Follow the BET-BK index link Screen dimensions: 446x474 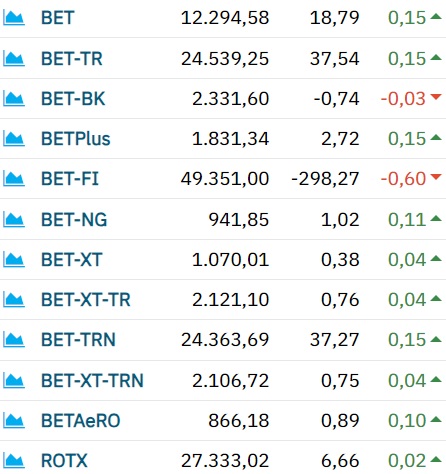click(x=73, y=99)
